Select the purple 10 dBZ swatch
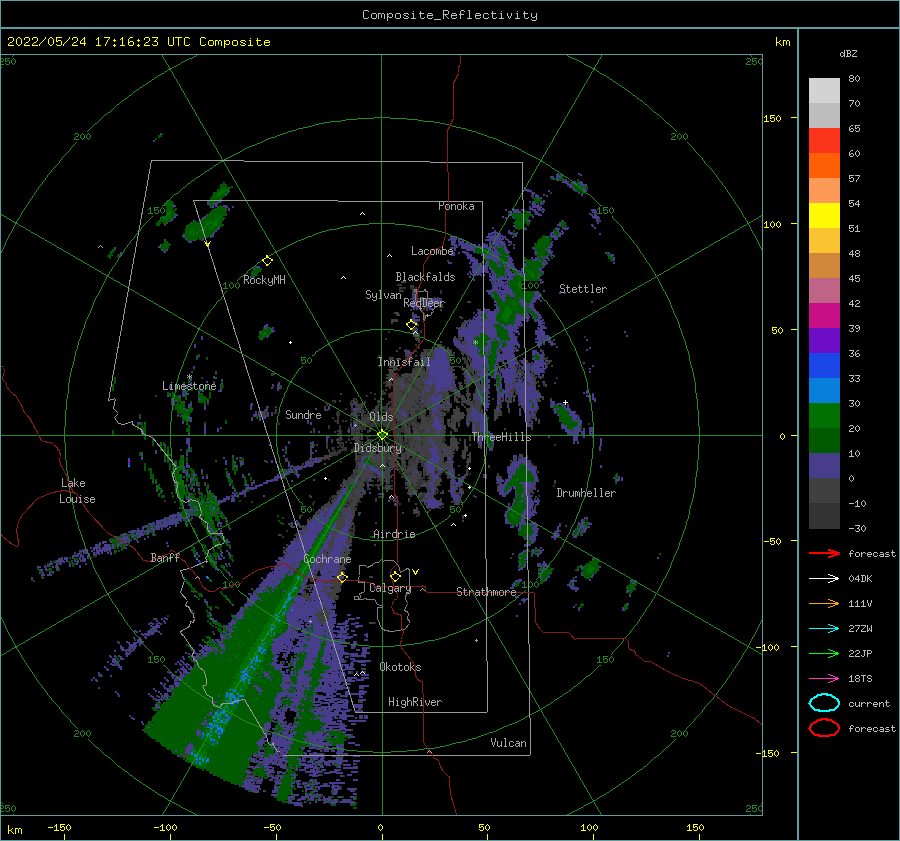 tap(824, 466)
